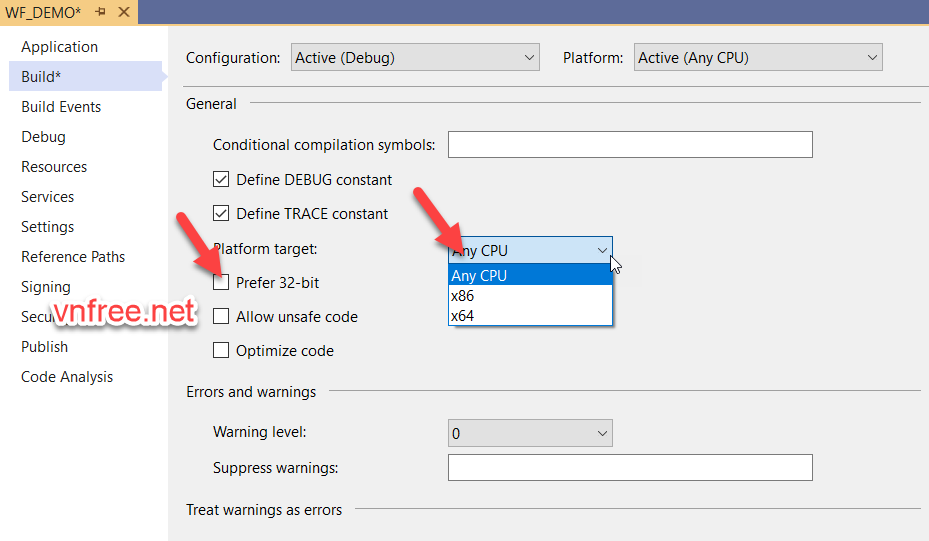This screenshot has height=541, width=929.
Task: Open the Signing page
Action: [x=46, y=287]
